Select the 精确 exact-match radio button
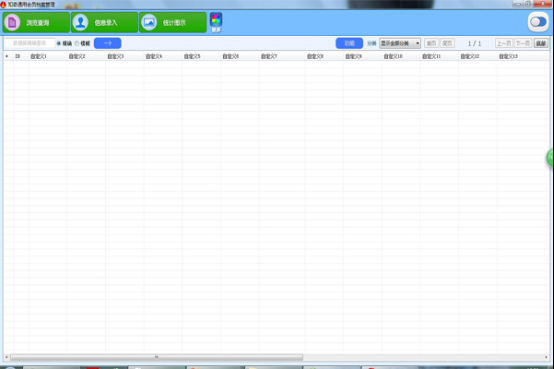 [59, 43]
